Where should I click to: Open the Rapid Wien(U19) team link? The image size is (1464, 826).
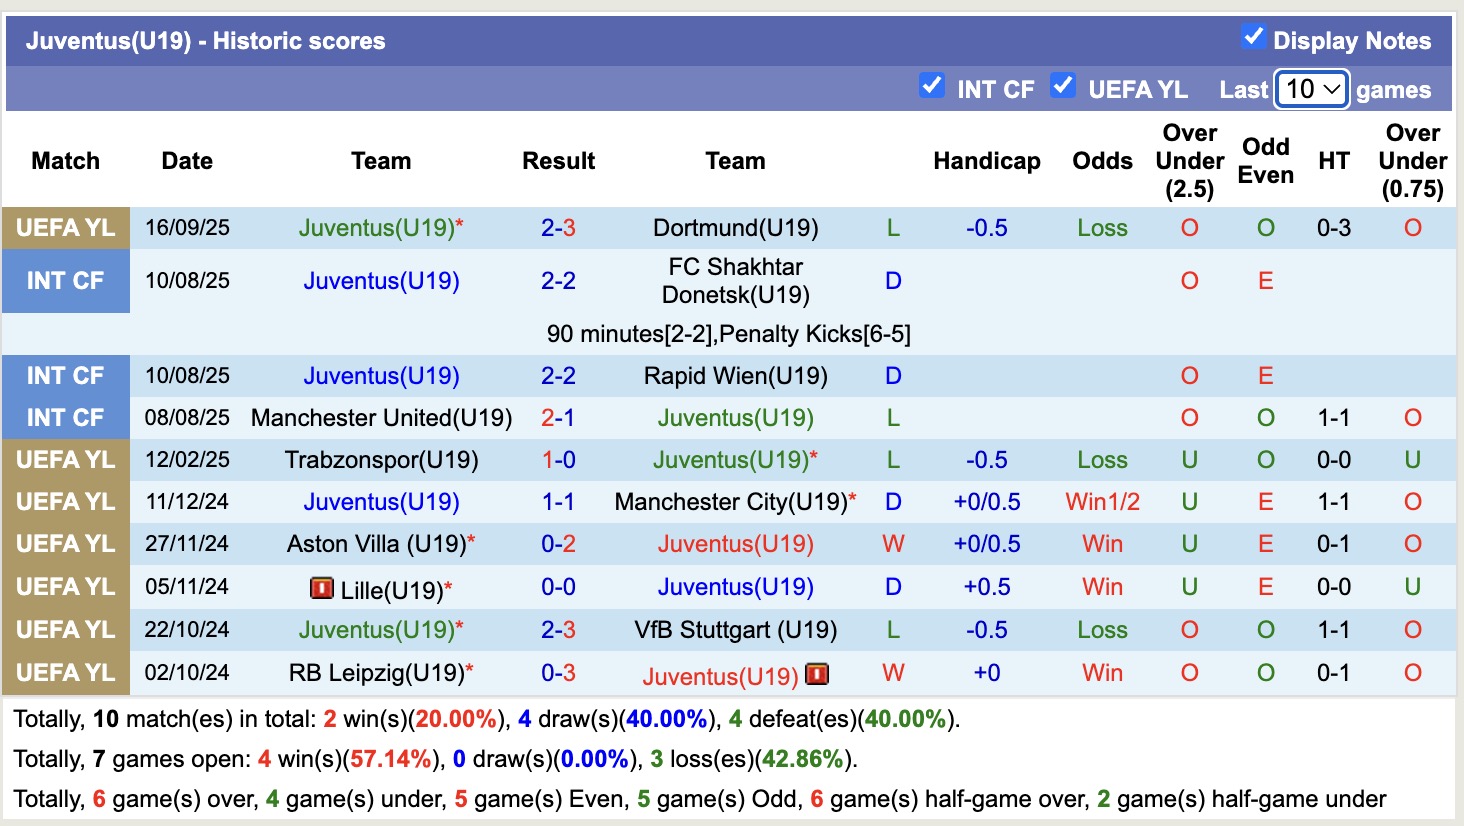[735, 376]
